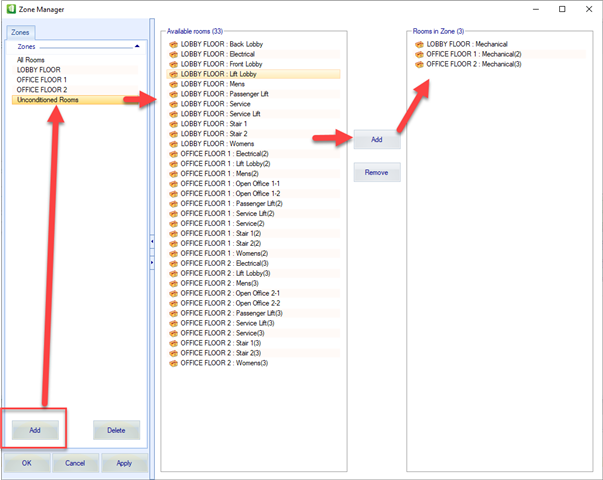
Task: Click the icon for OFFICE FLOOR 1 : Stair 1(2)
Action: pos(173,233)
